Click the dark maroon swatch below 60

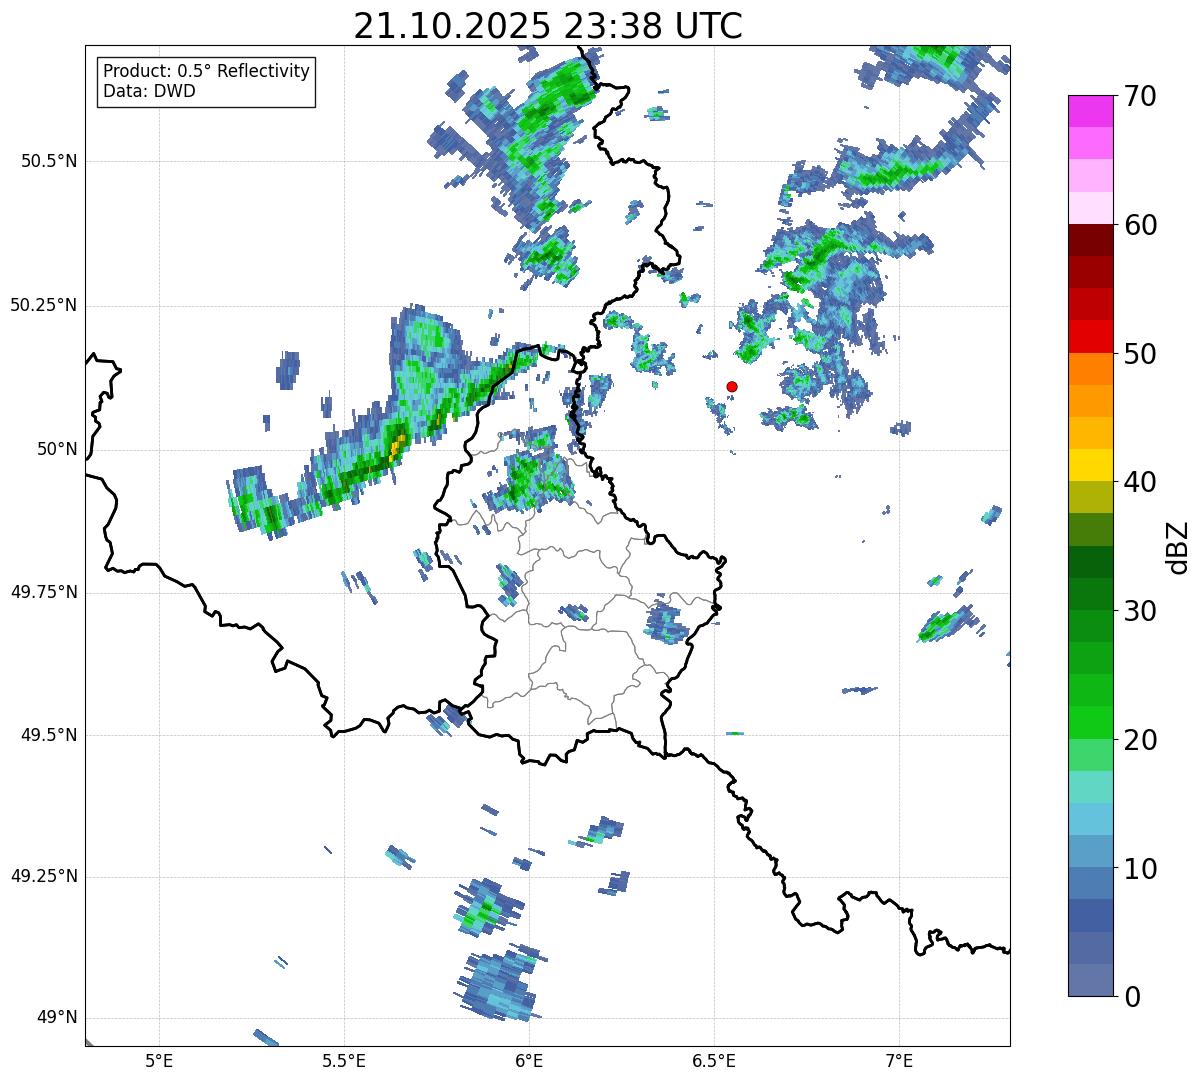(1090, 240)
